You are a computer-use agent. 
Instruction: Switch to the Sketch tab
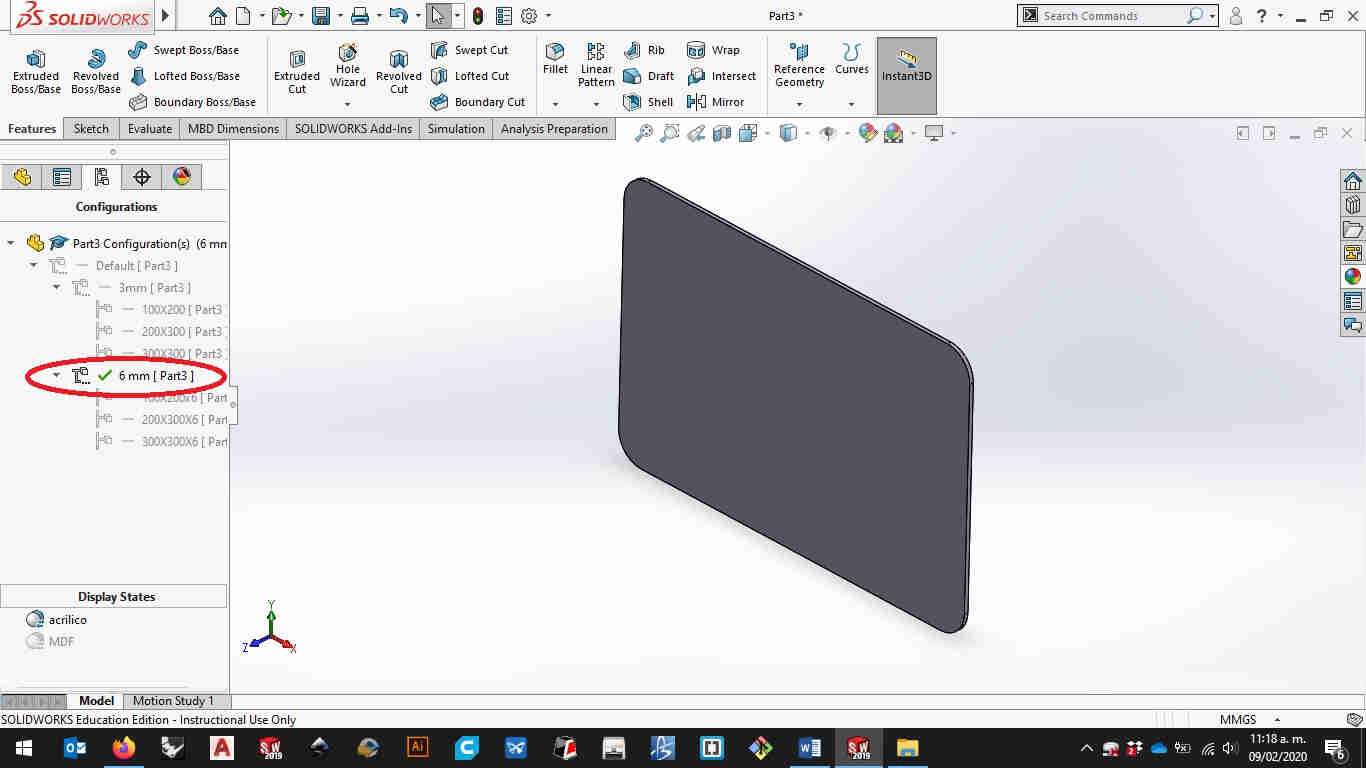point(91,129)
